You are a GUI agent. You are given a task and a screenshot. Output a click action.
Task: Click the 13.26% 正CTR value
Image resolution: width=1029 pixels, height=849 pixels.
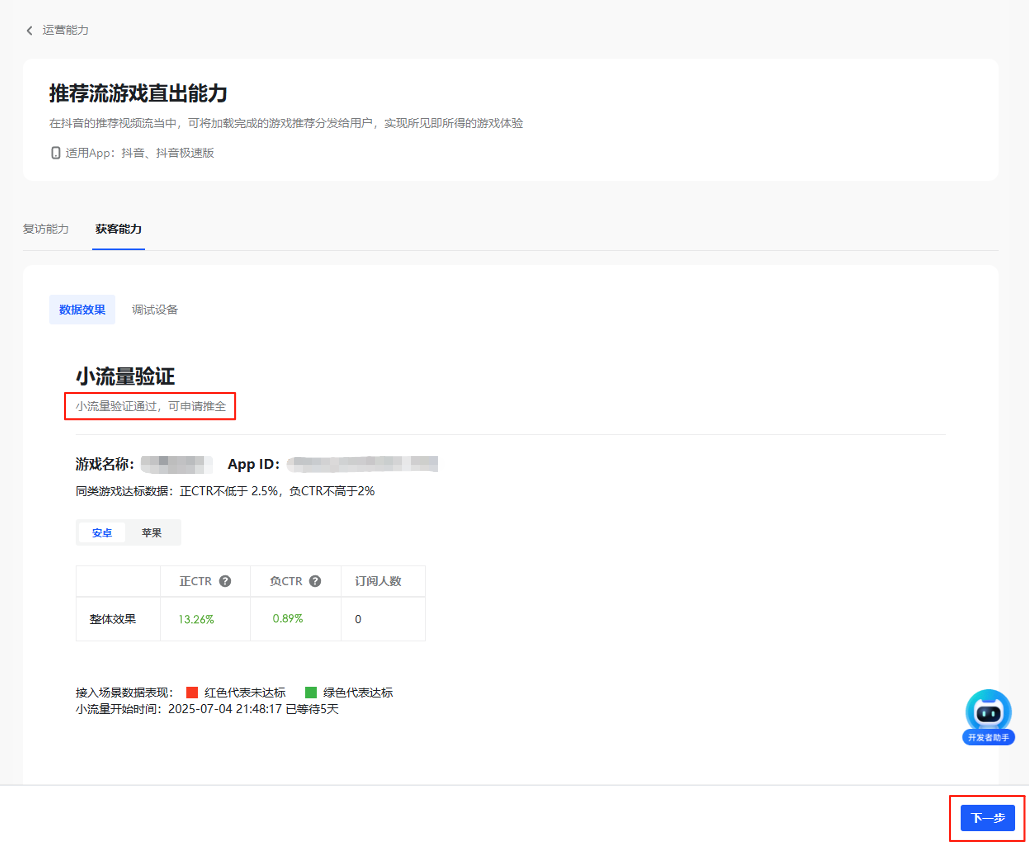click(196, 619)
